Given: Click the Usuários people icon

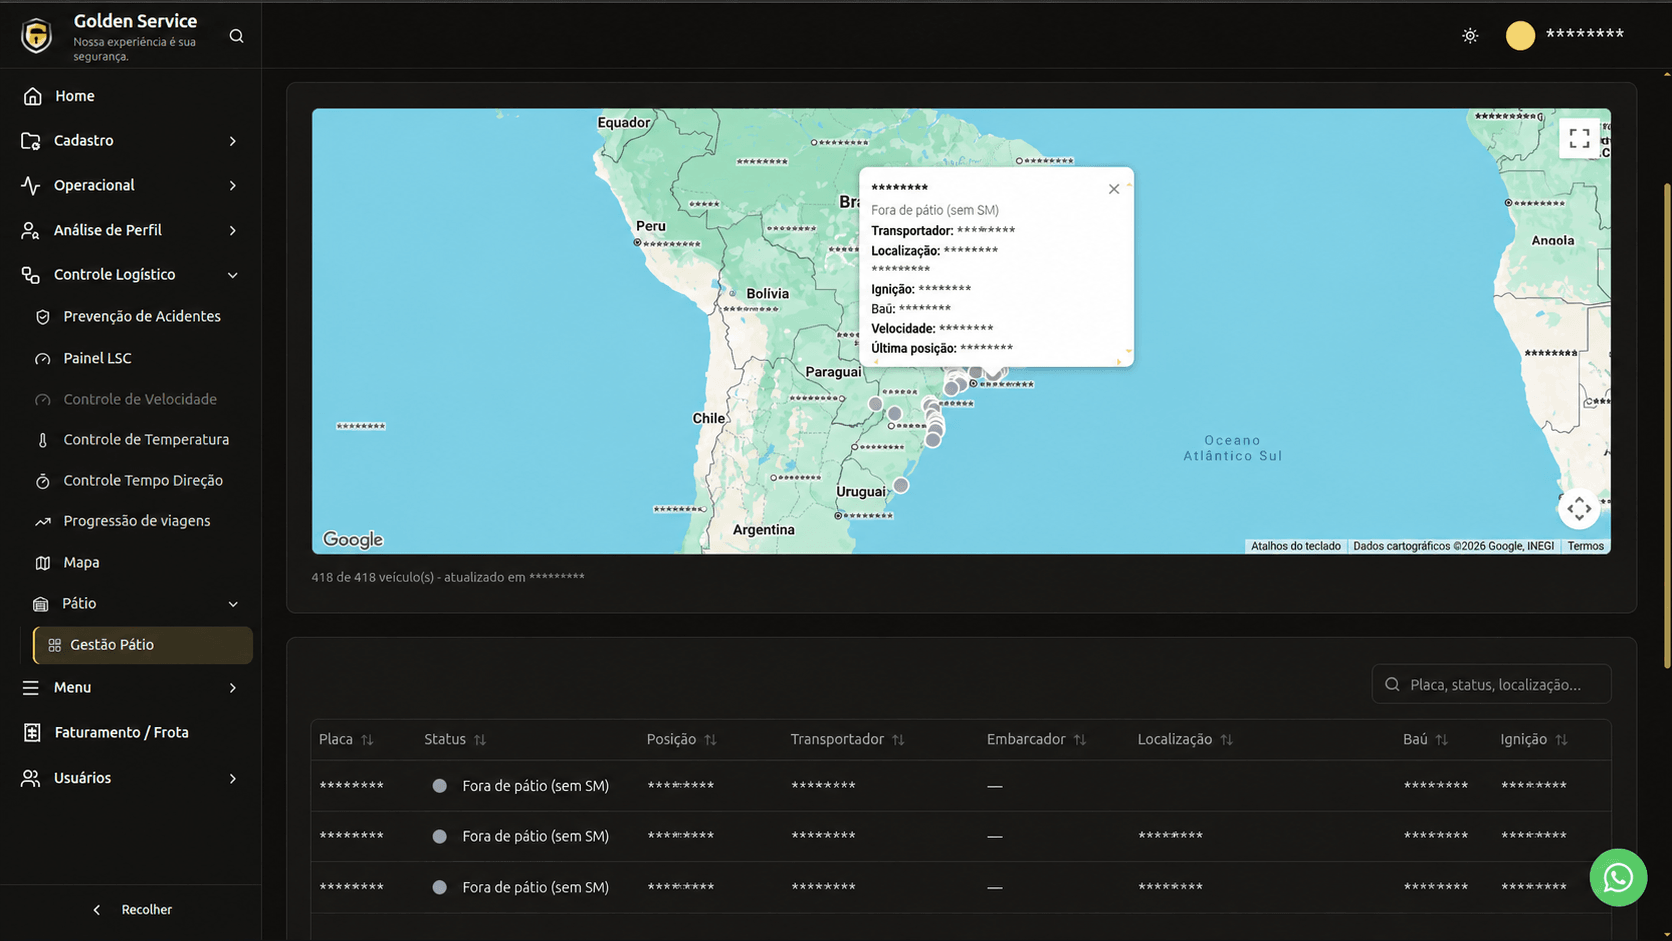Looking at the screenshot, I should (x=31, y=778).
